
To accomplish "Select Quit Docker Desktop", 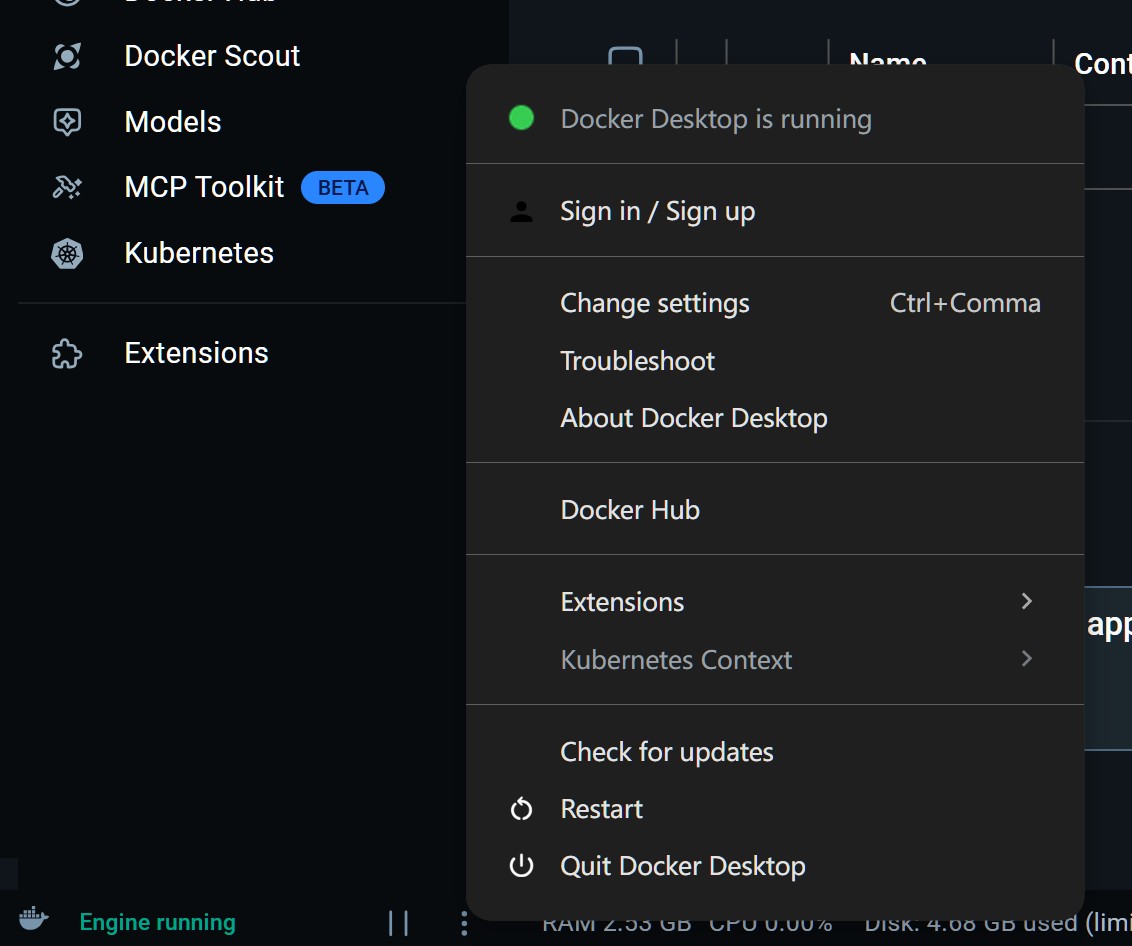I will [775, 866].
